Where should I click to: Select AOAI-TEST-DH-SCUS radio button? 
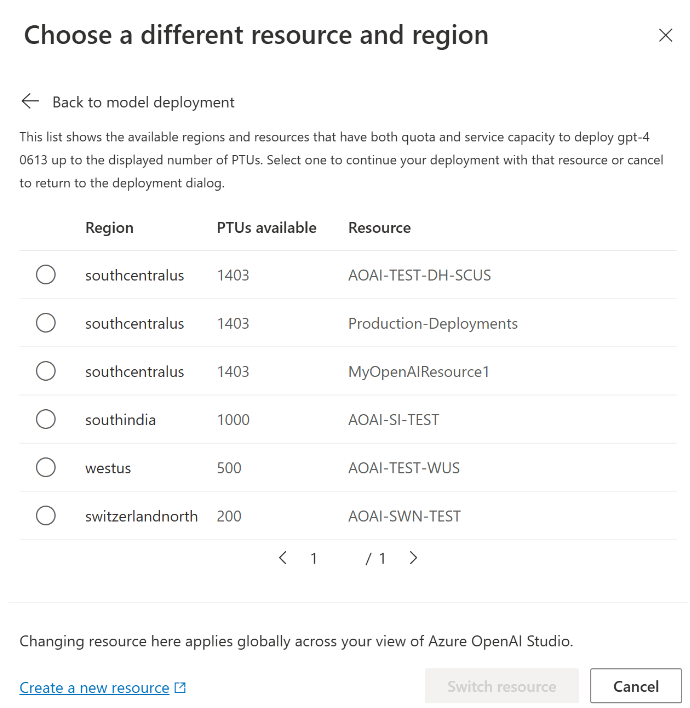click(x=46, y=275)
